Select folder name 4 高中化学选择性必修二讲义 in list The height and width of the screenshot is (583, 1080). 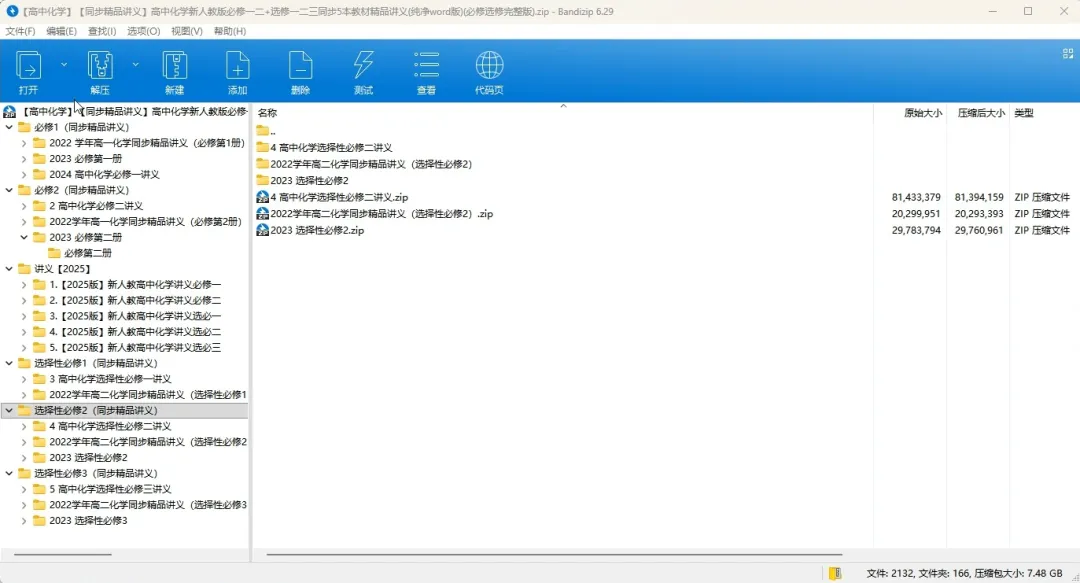(331, 147)
